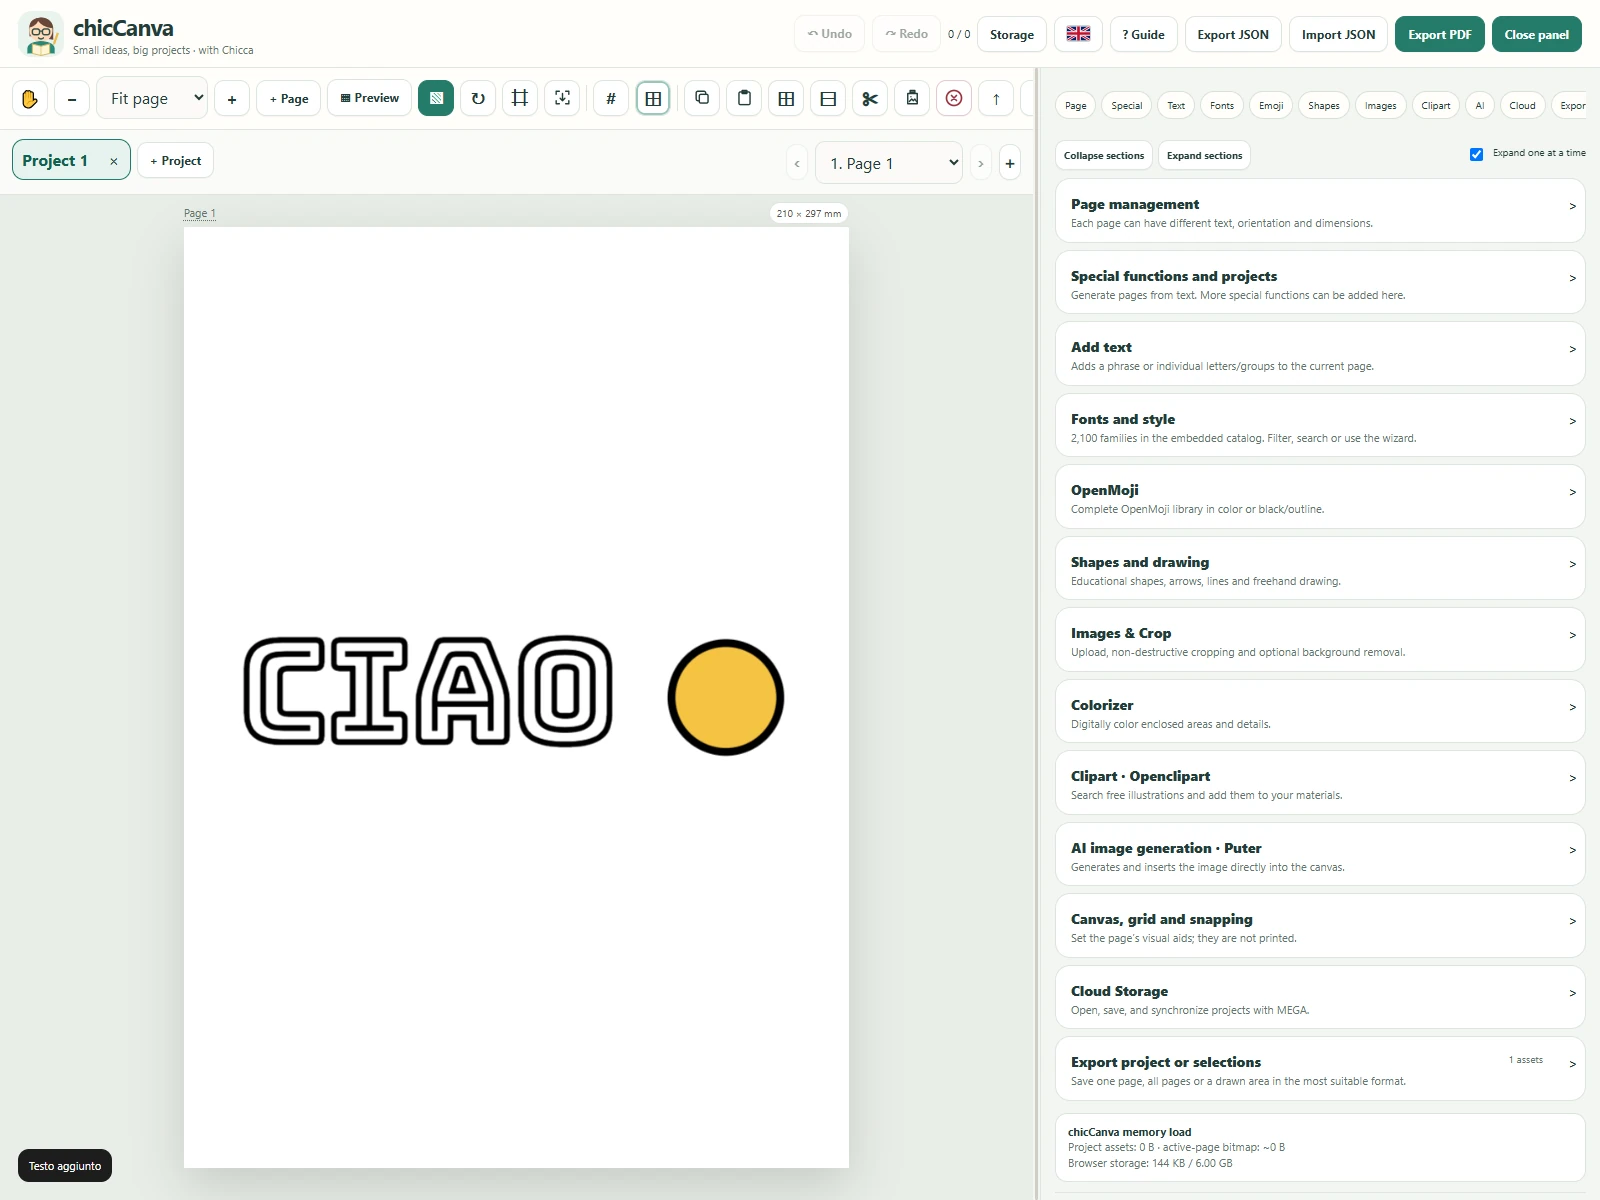The height and width of the screenshot is (1200, 1600).
Task: Expand Export project or selections section
Action: tap(1320, 1069)
